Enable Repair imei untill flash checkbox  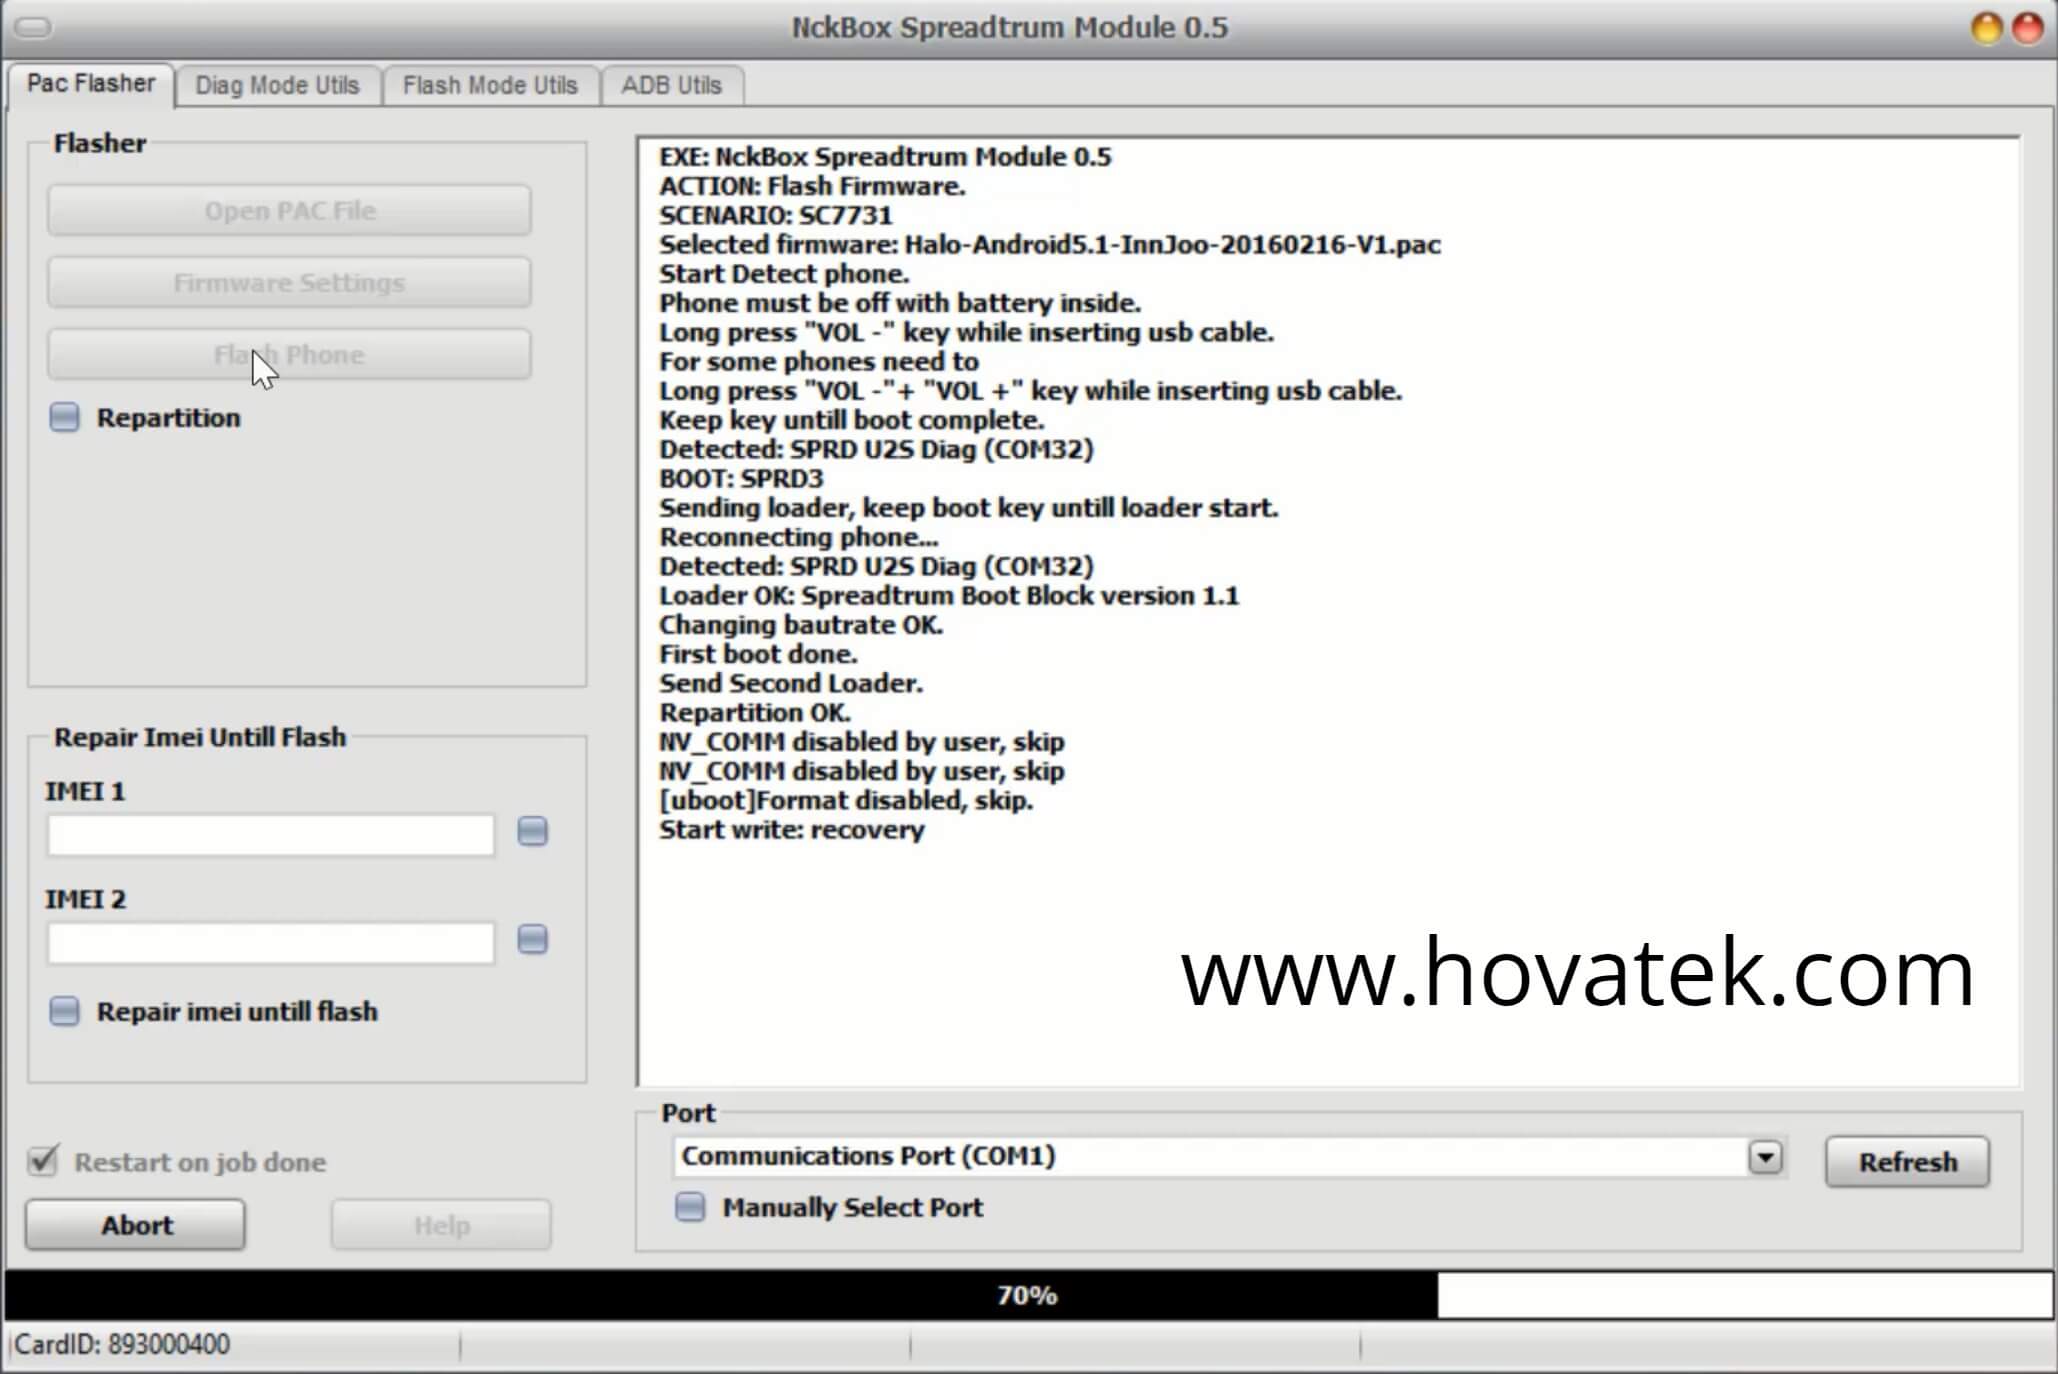click(x=65, y=1012)
